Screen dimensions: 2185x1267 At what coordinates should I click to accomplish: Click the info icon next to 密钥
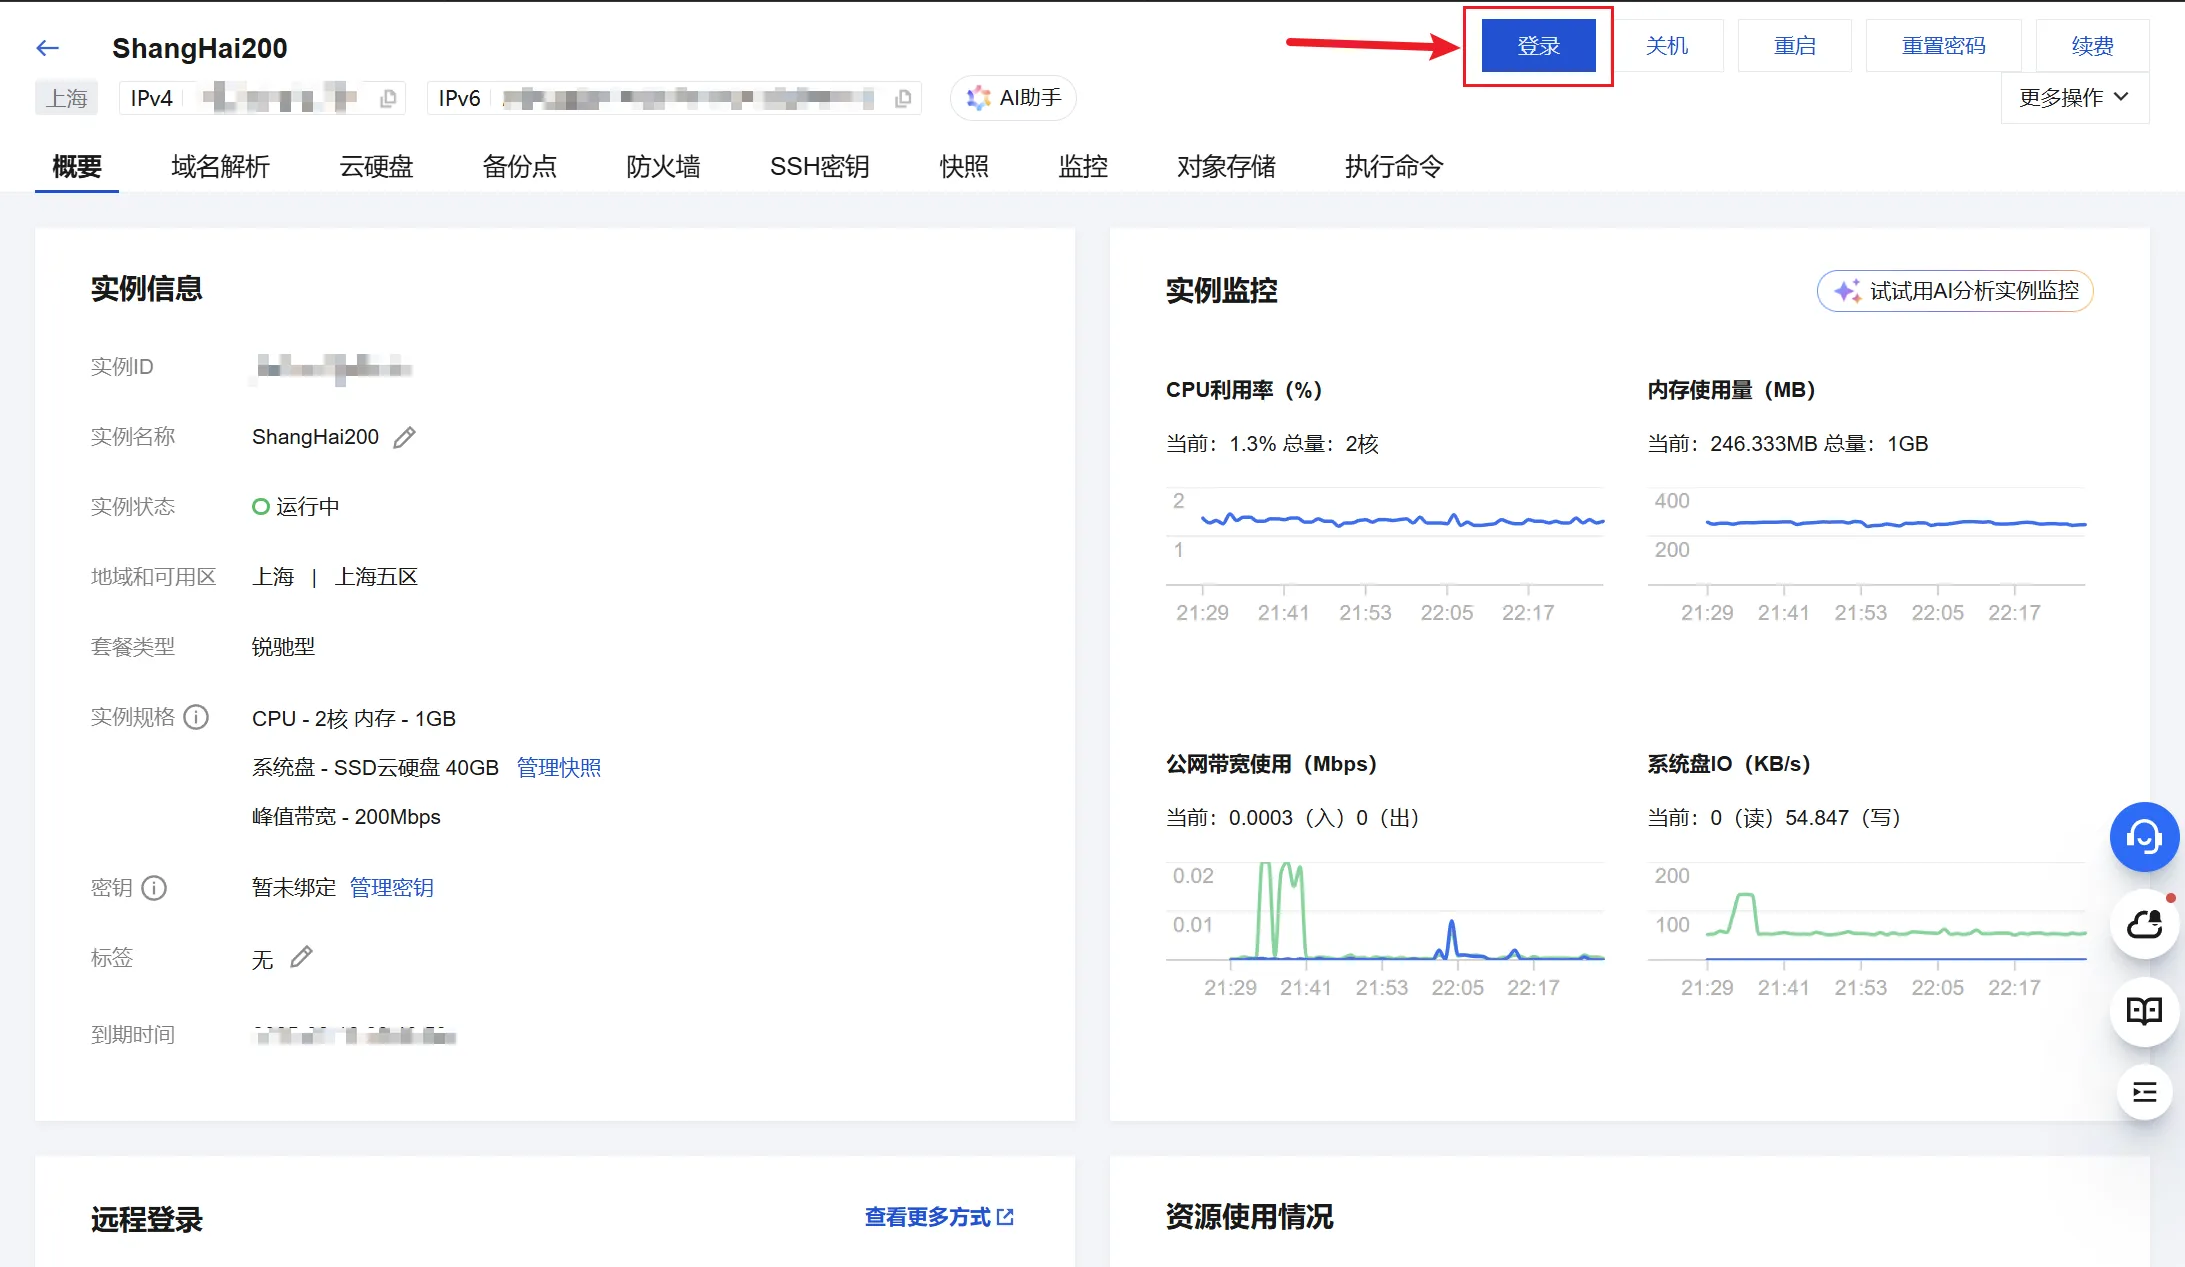(x=154, y=888)
